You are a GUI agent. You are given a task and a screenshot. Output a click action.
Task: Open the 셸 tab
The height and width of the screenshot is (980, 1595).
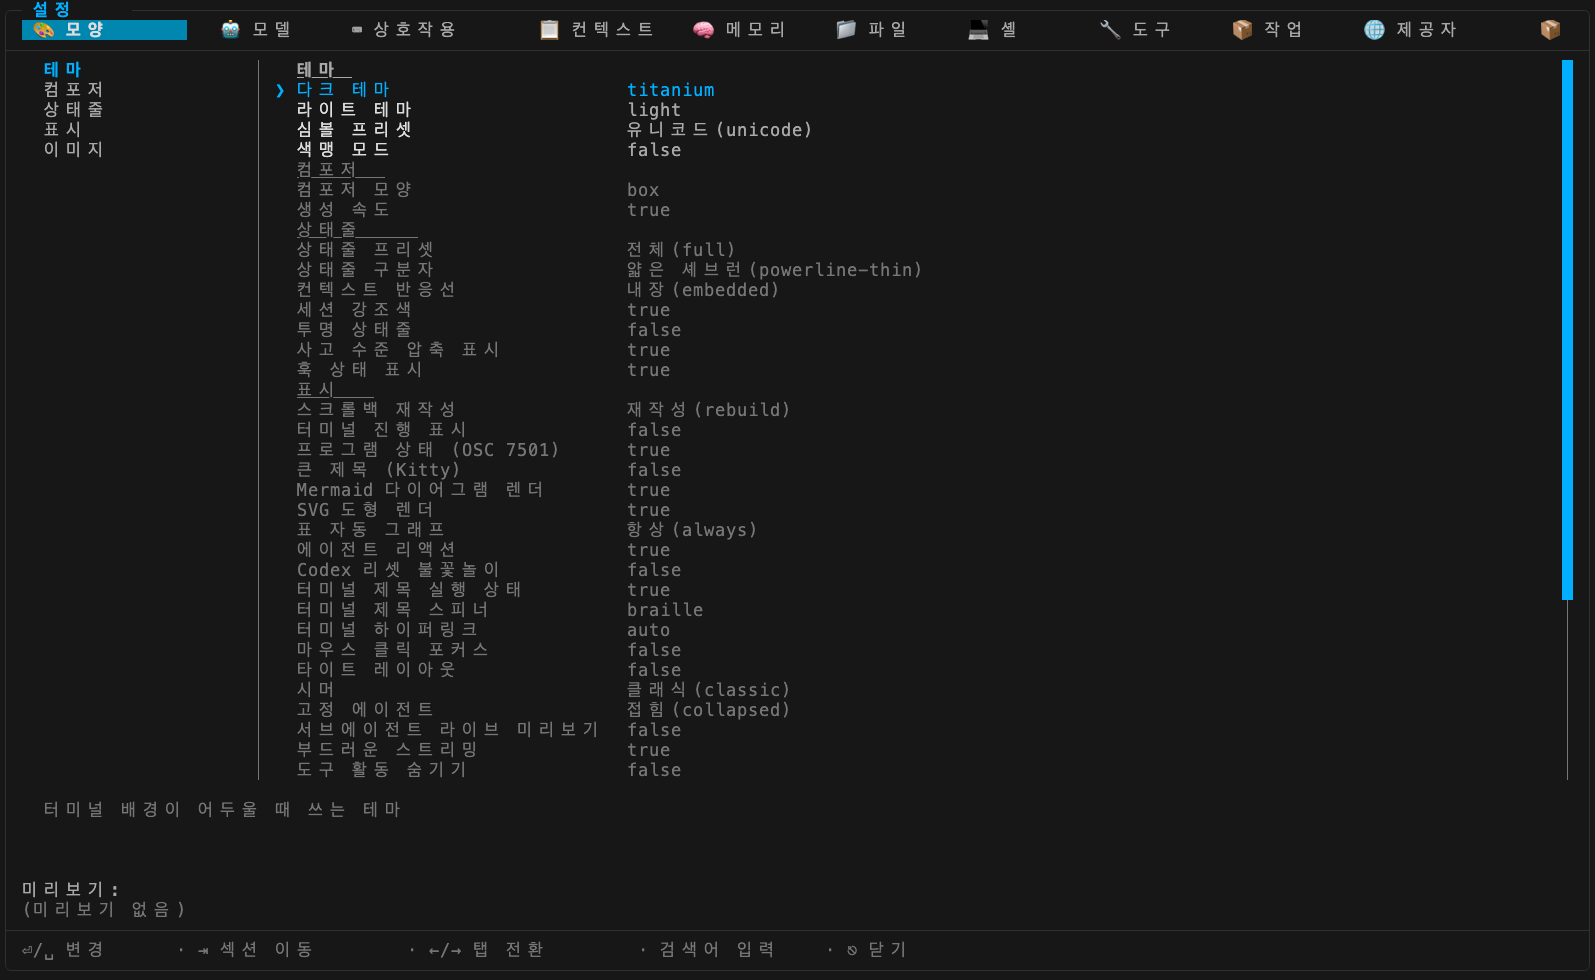tap(992, 30)
